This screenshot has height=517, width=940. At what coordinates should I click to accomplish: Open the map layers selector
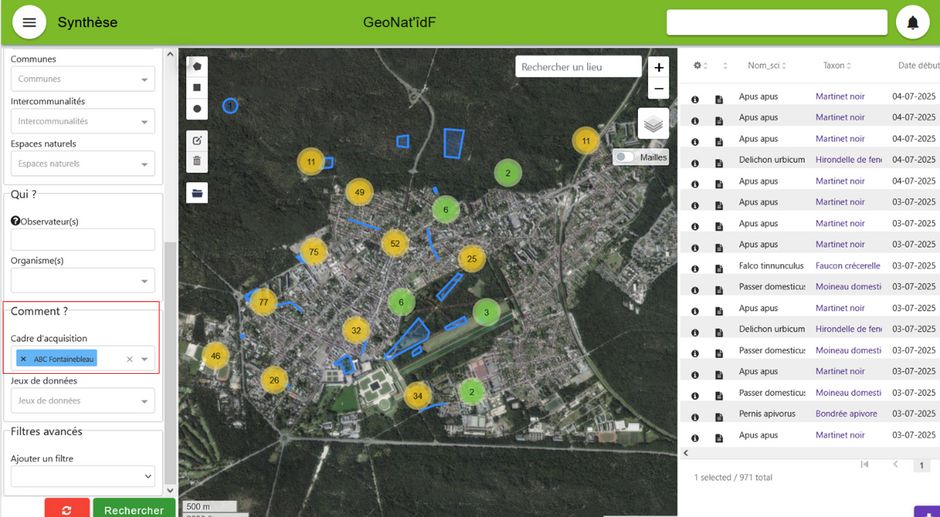[x=653, y=124]
